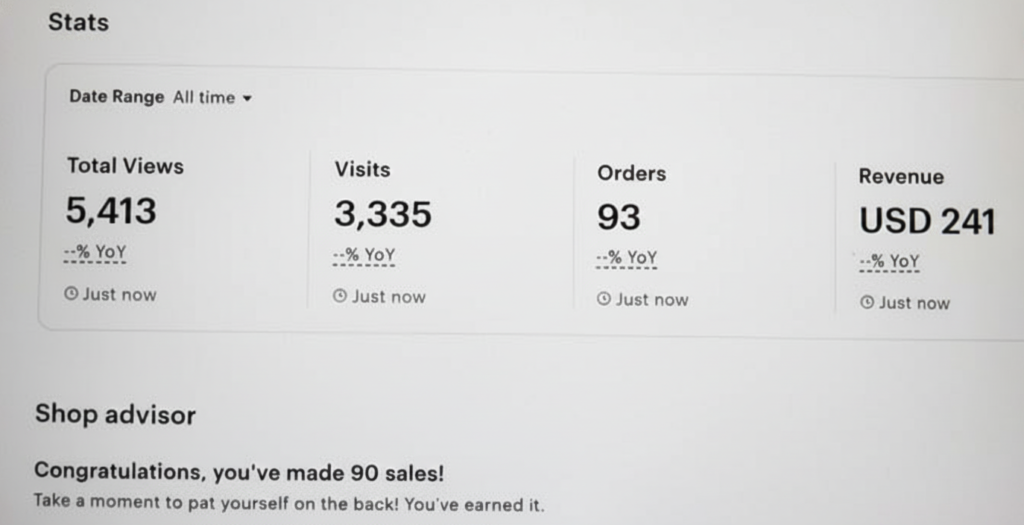Select the Orders stat 93
Screen dimensions: 1024x525
click(619, 217)
